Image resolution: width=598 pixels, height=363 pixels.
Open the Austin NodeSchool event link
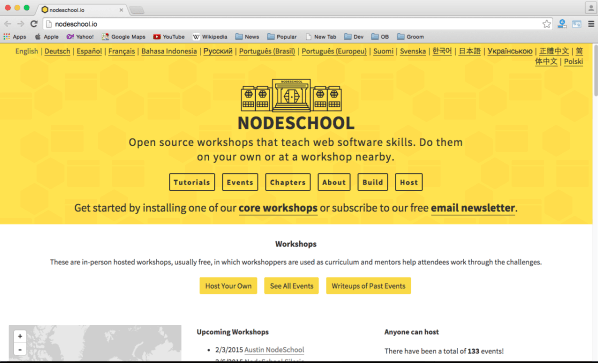click(274, 350)
